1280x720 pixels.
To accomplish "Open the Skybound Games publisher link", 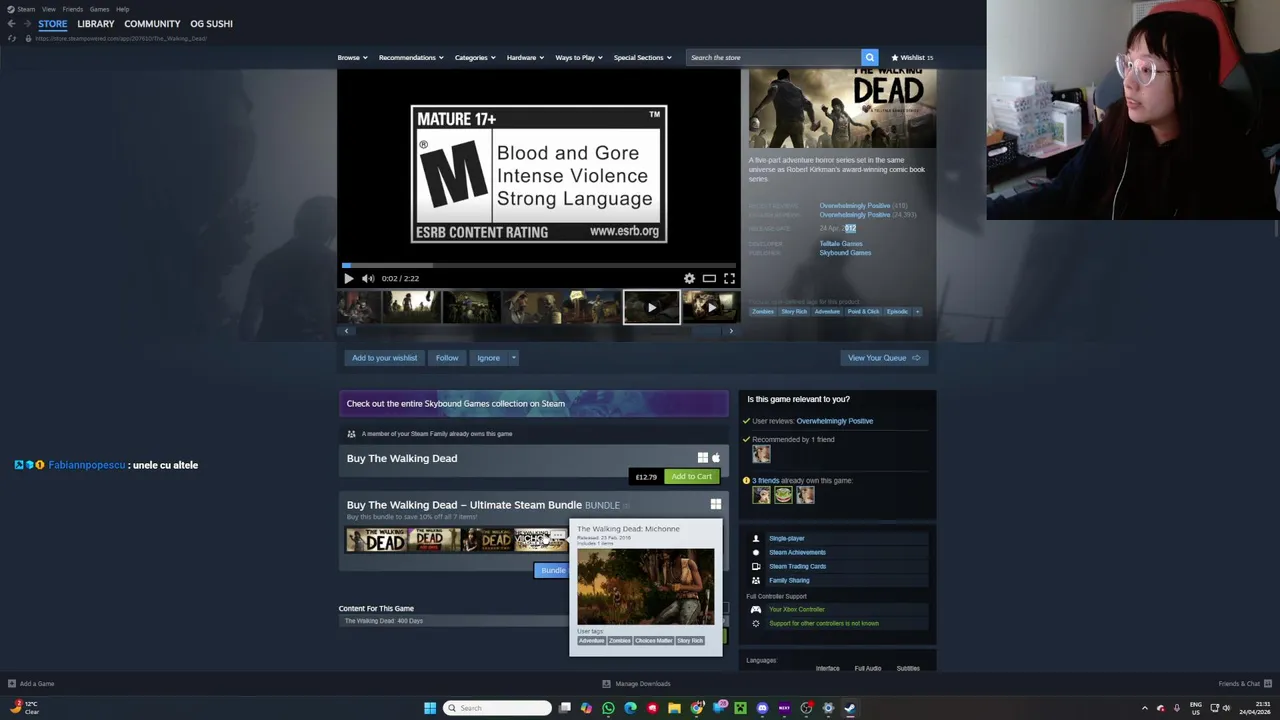I will pos(845,253).
